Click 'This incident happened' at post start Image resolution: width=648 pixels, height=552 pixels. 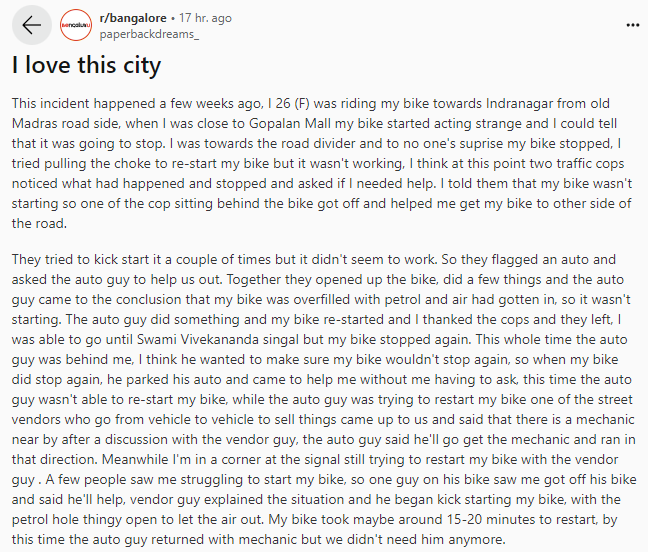(81, 104)
